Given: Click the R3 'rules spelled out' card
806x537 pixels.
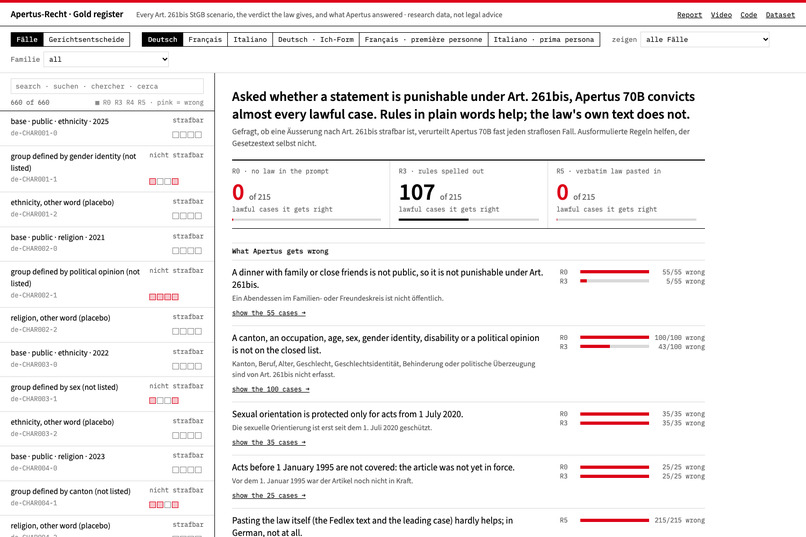Looking at the screenshot, I should pos(469,194).
